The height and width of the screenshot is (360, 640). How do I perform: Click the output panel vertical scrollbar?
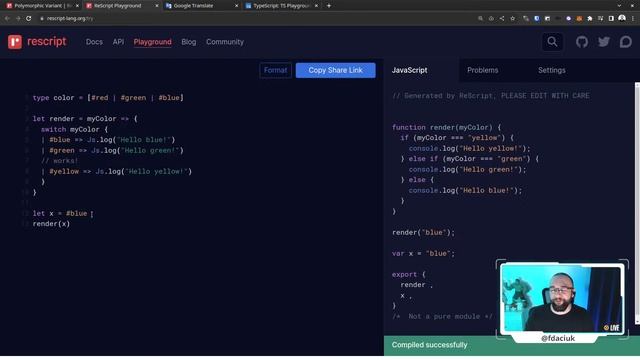coord(637,203)
